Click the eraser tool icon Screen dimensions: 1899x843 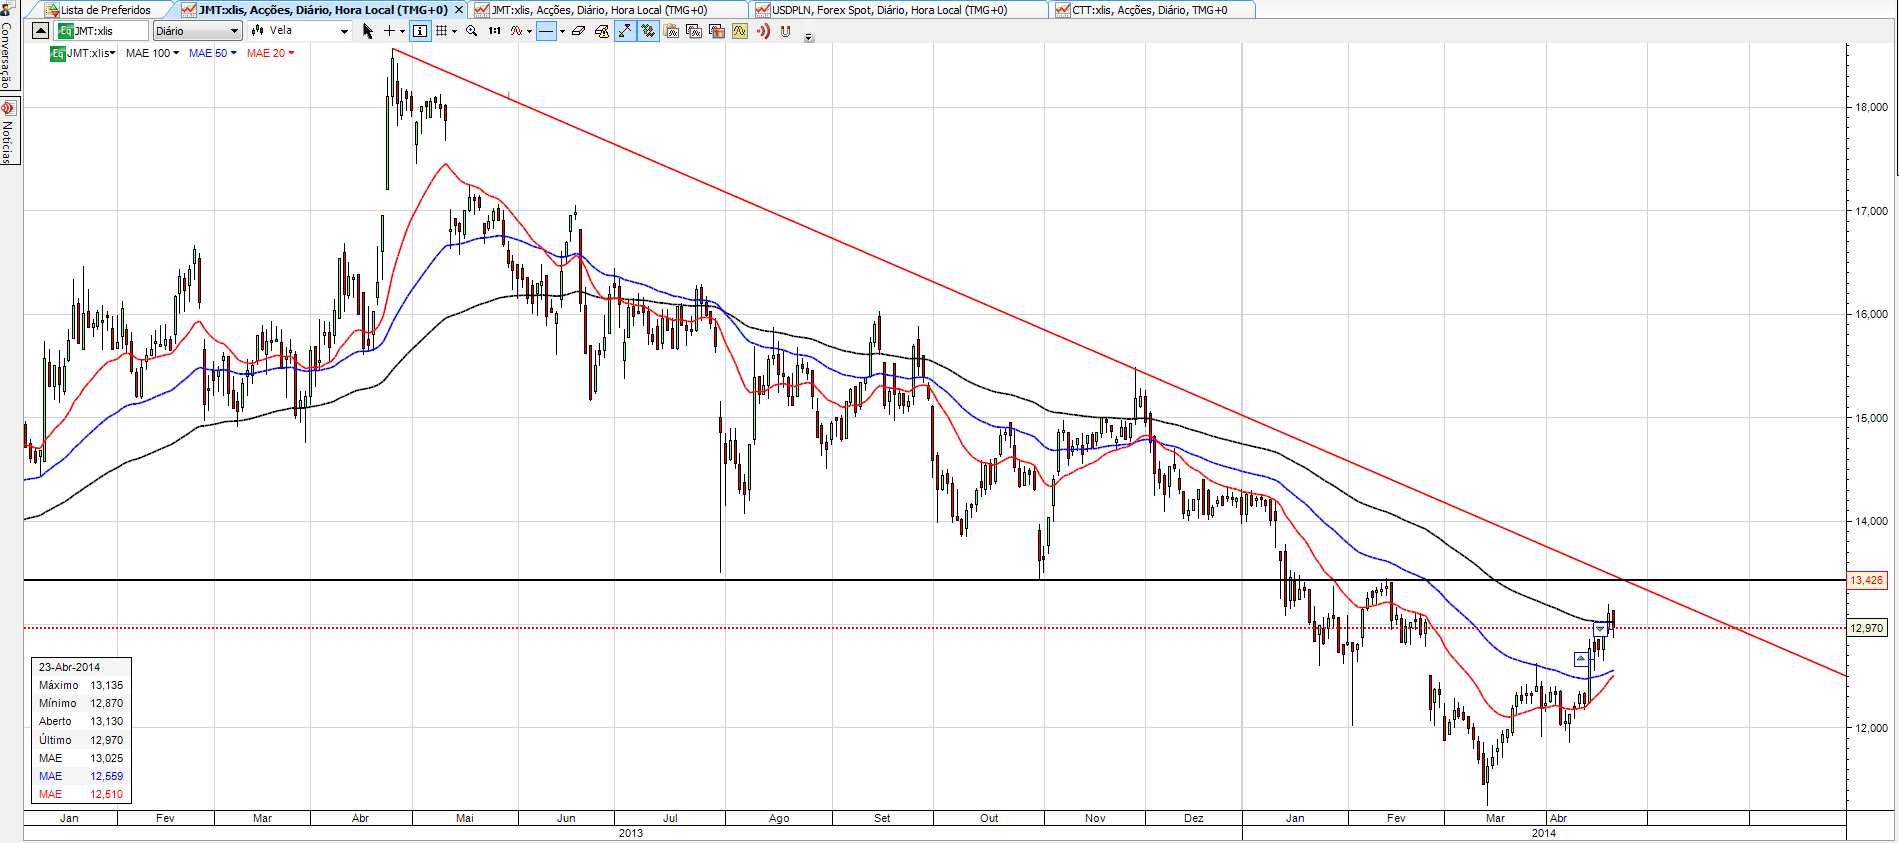click(579, 31)
